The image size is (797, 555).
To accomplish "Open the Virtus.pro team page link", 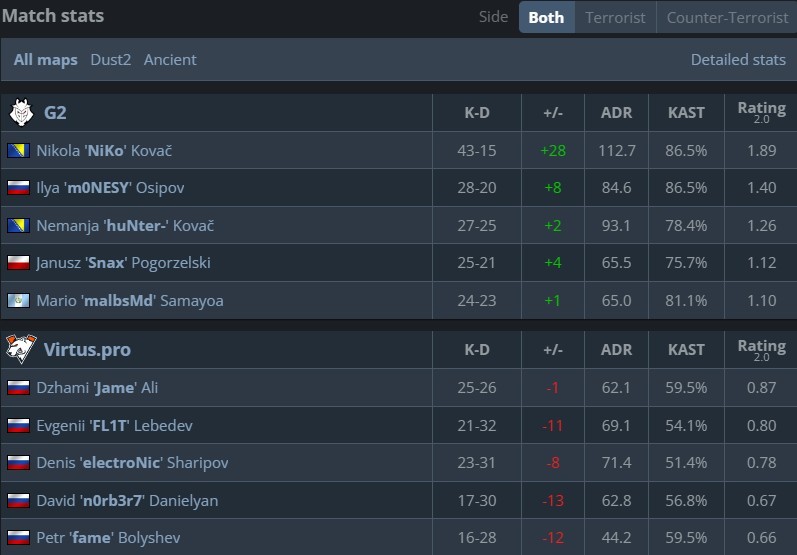I will click(87, 350).
